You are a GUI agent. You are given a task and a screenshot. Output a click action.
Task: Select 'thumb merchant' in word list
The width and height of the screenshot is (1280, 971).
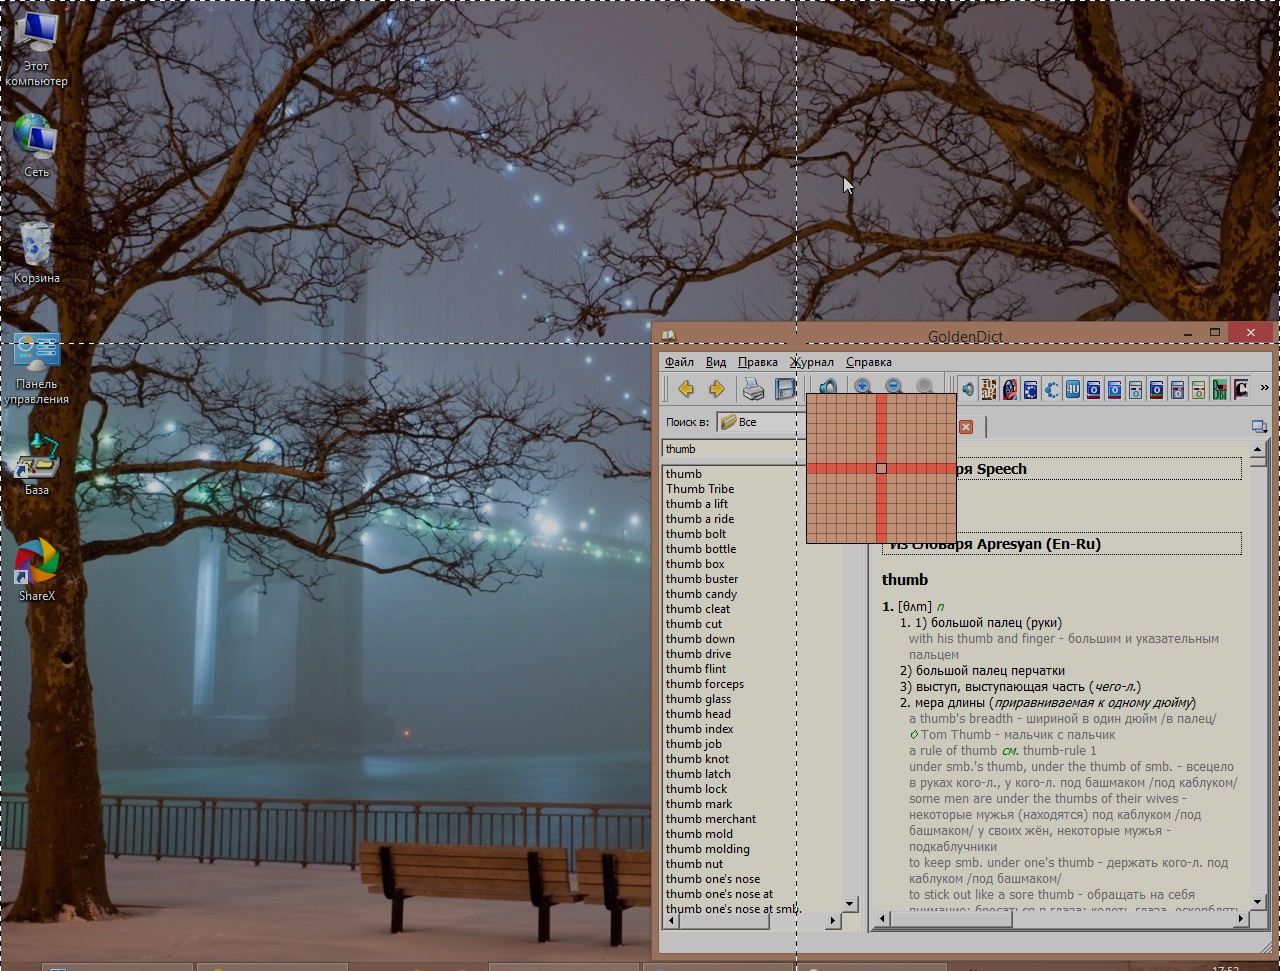[711, 819]
